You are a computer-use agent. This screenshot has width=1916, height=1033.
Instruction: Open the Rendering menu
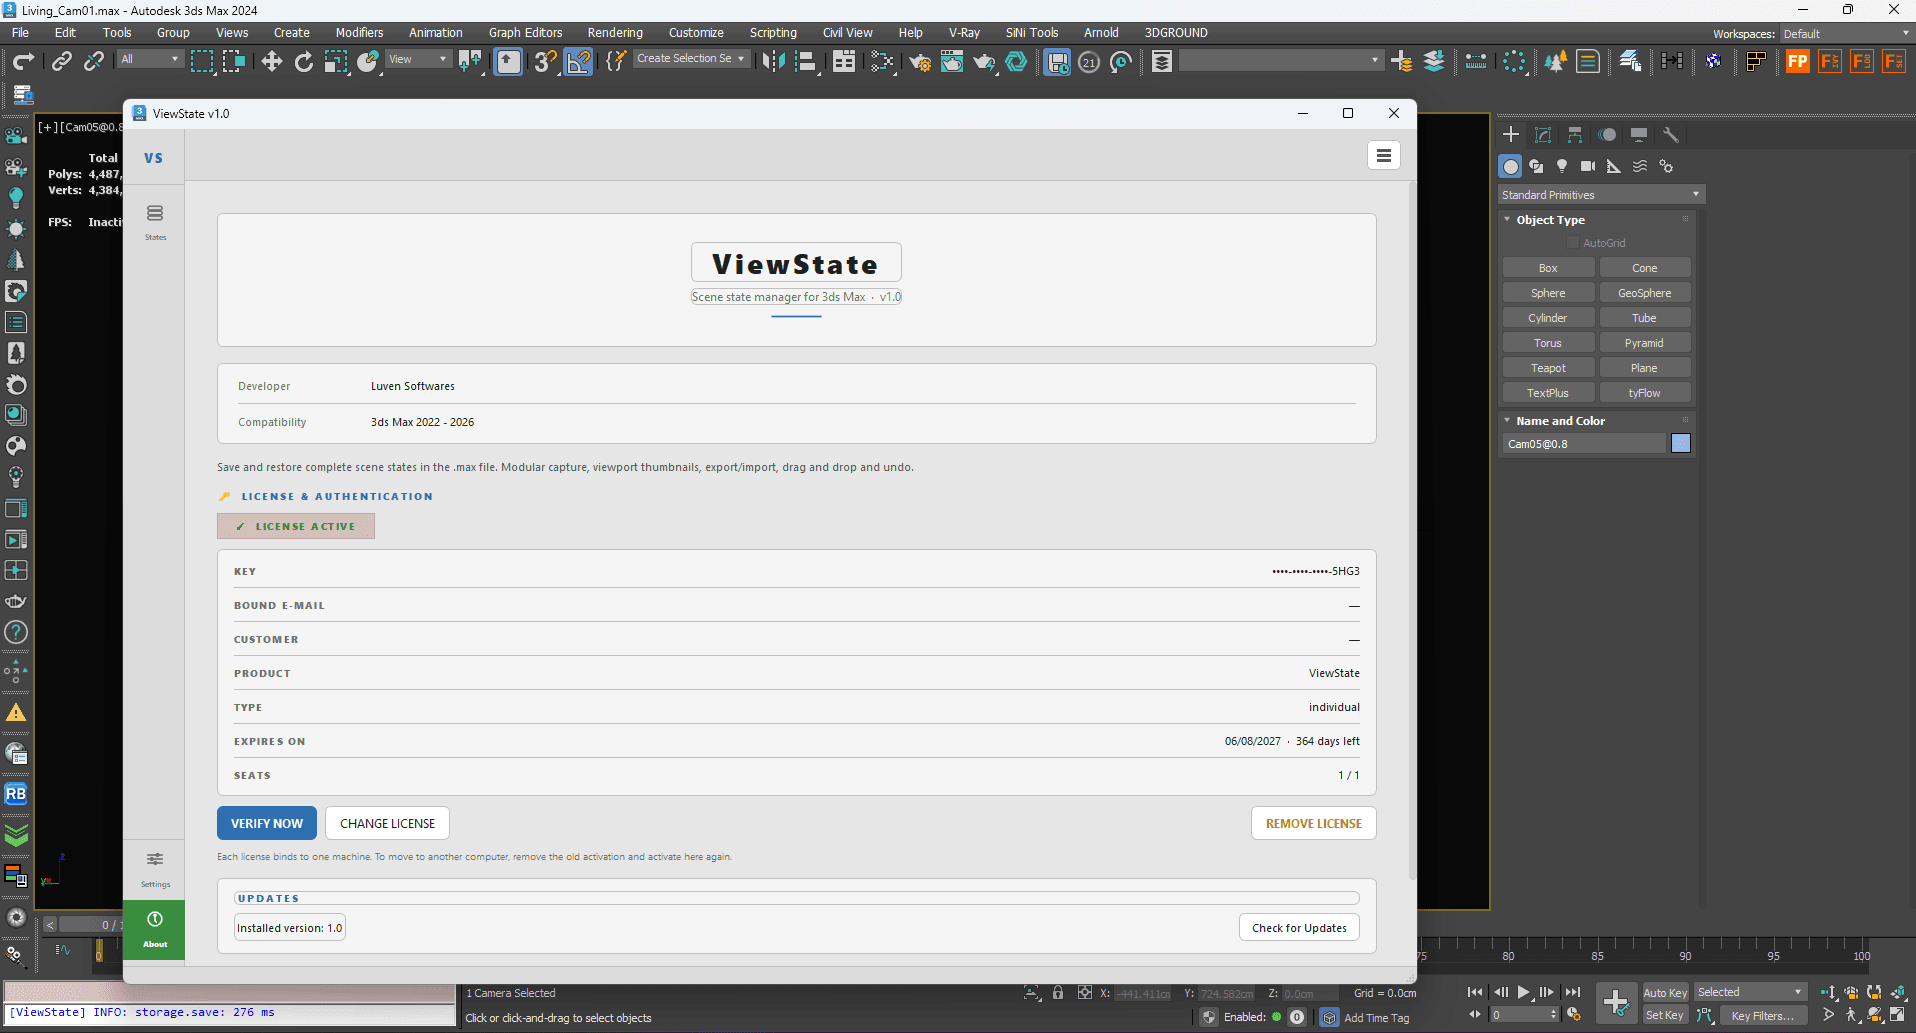(x=615, y=32)
